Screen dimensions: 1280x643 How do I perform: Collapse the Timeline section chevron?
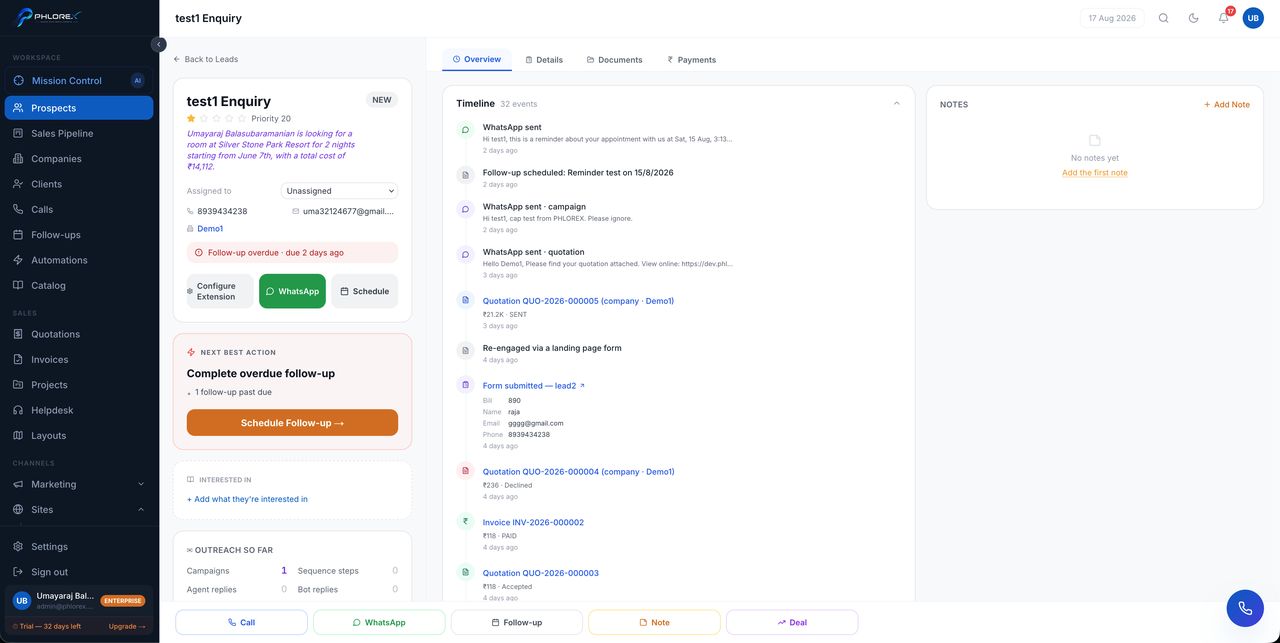pos(896,103)
